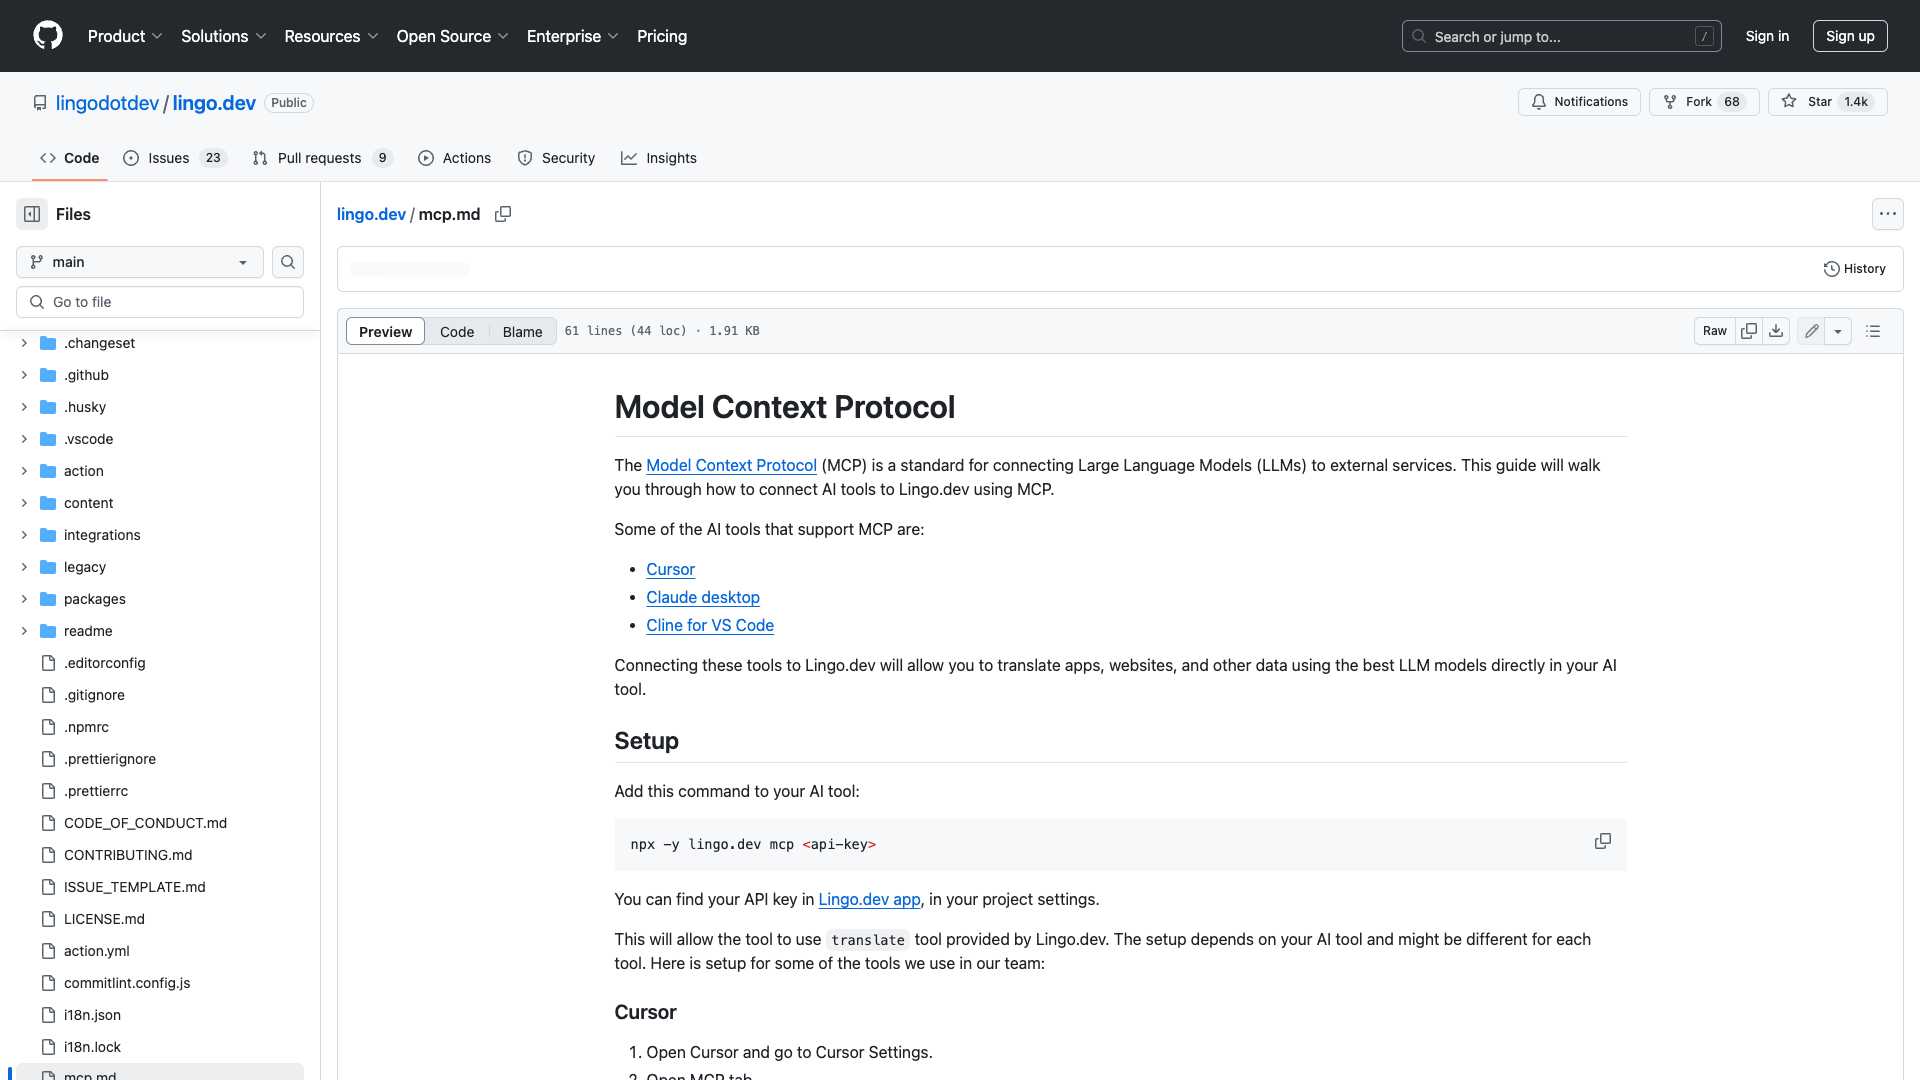The height and width of the screenshot is (1080, 1920).
Task: Switch to the Blame tab
Action: (522, 331)
